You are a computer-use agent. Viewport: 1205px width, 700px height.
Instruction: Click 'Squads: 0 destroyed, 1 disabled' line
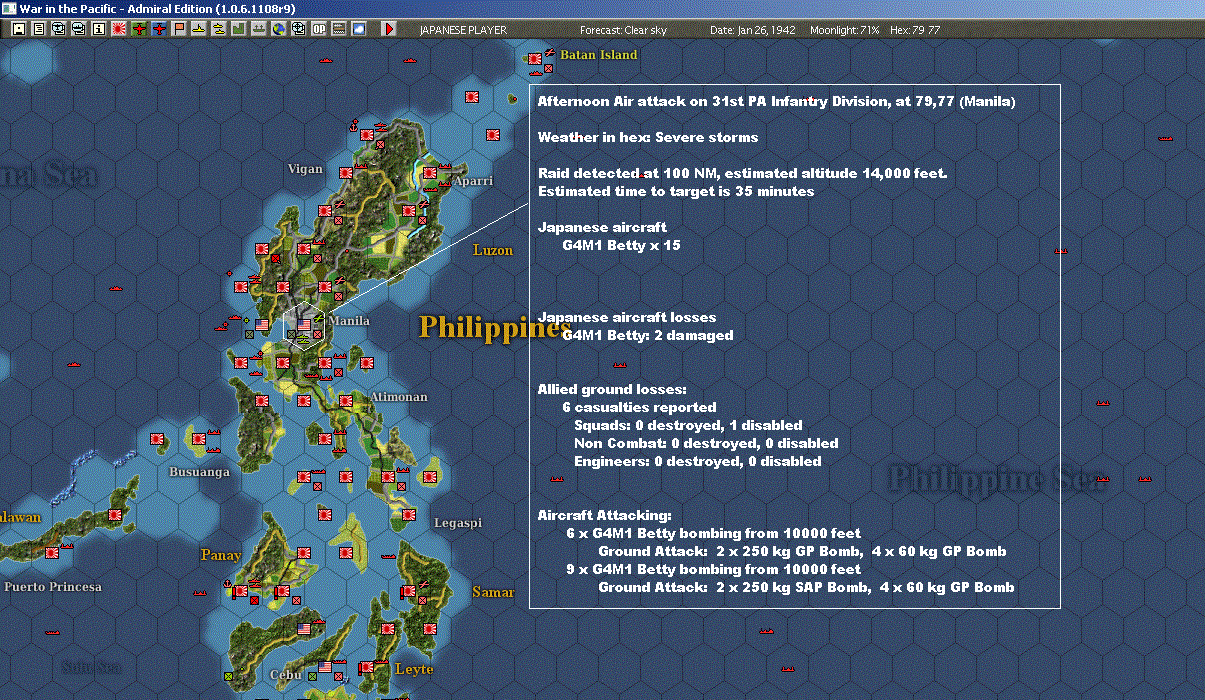pyautogui.click(x=688, y=425)
